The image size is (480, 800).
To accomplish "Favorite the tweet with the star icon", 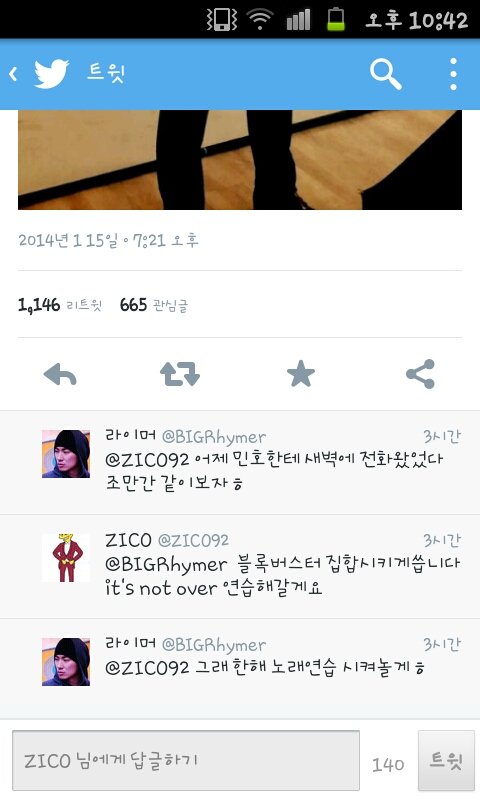I will tap(300, 374).
